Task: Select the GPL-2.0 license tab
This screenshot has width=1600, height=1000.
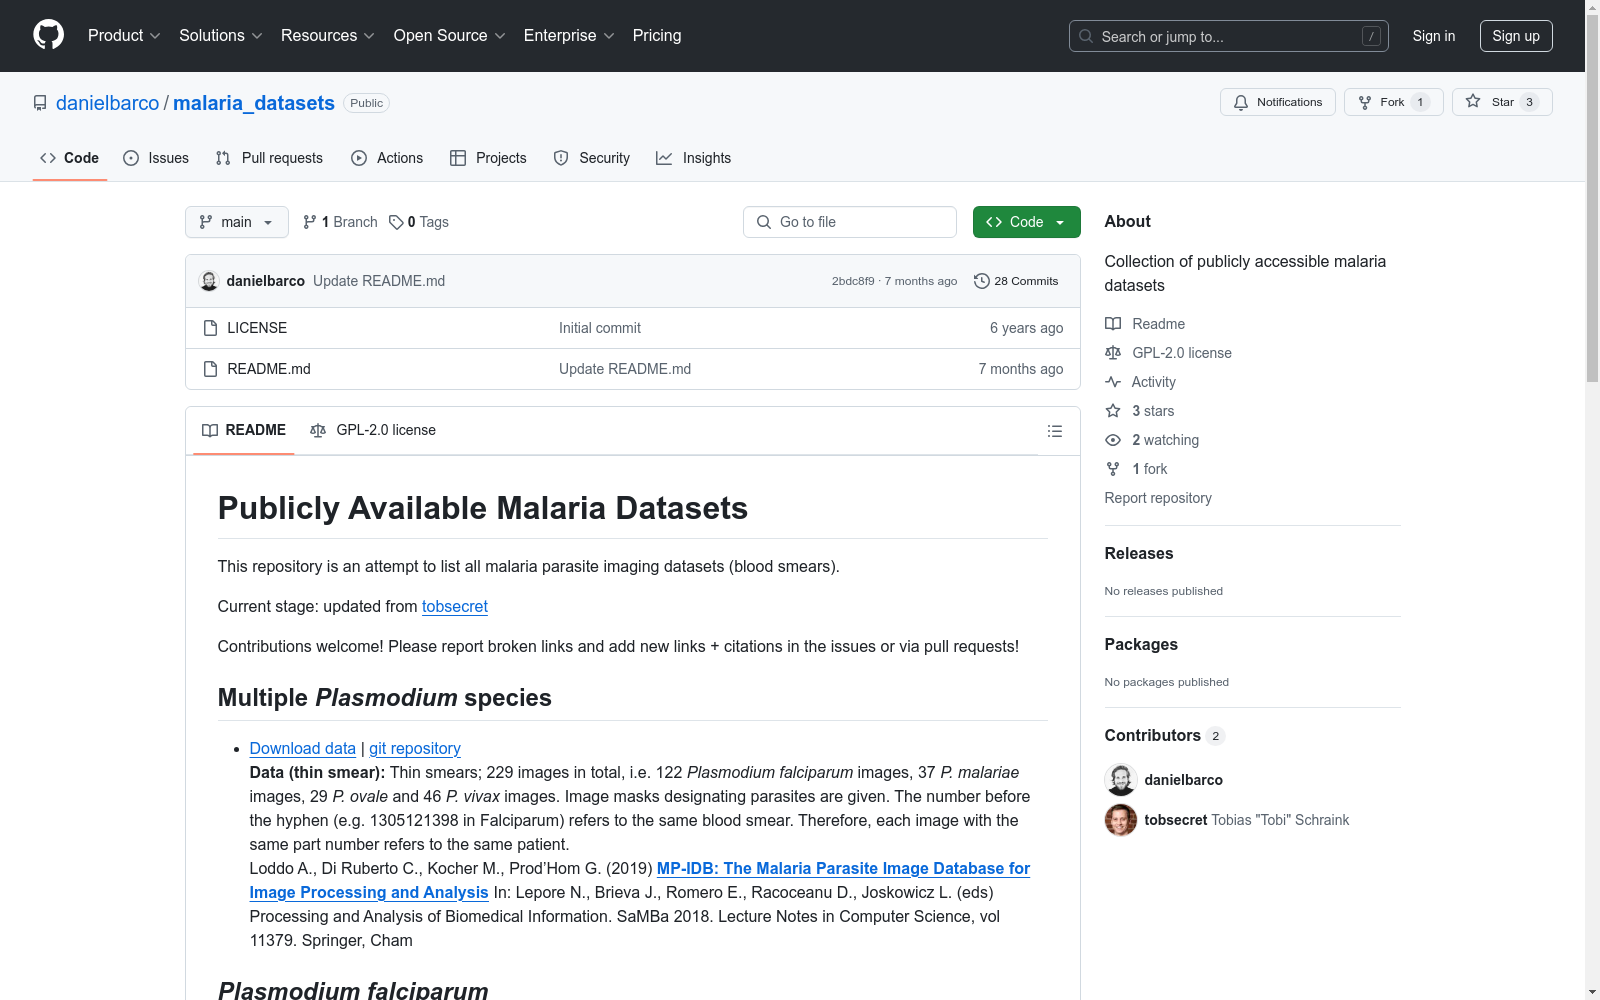Action: coord(373,430)
